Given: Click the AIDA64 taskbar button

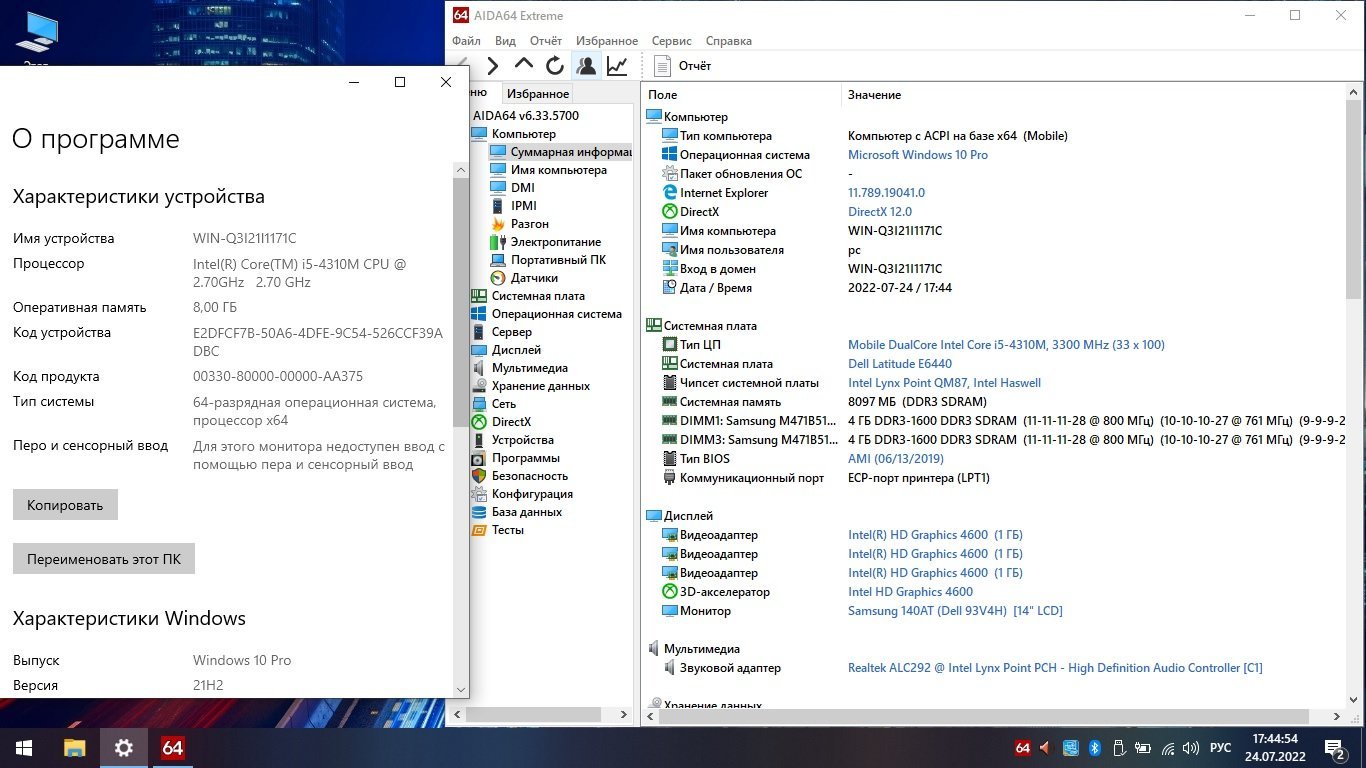Looking at the screenshot, I should point(172,748).
